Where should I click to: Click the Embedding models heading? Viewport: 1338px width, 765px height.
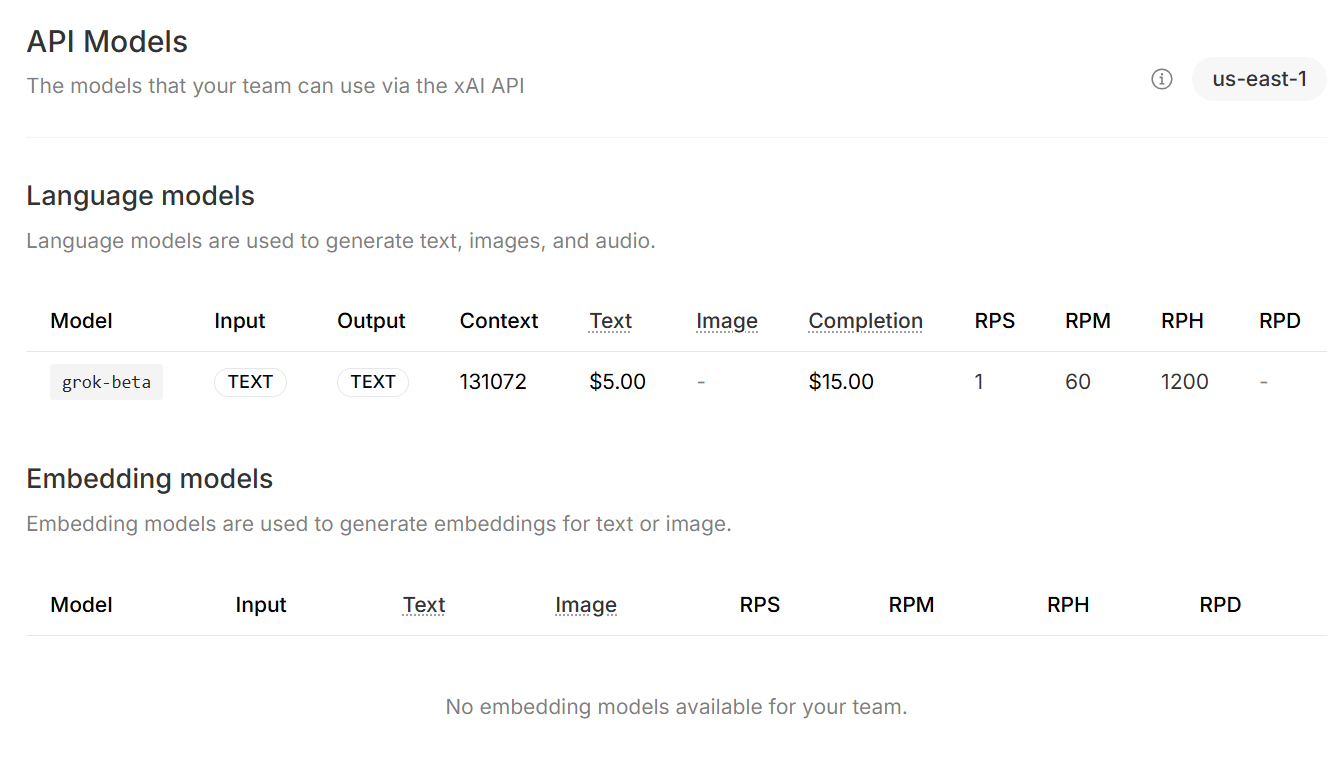pyautogui.click(x=149, y=479)
